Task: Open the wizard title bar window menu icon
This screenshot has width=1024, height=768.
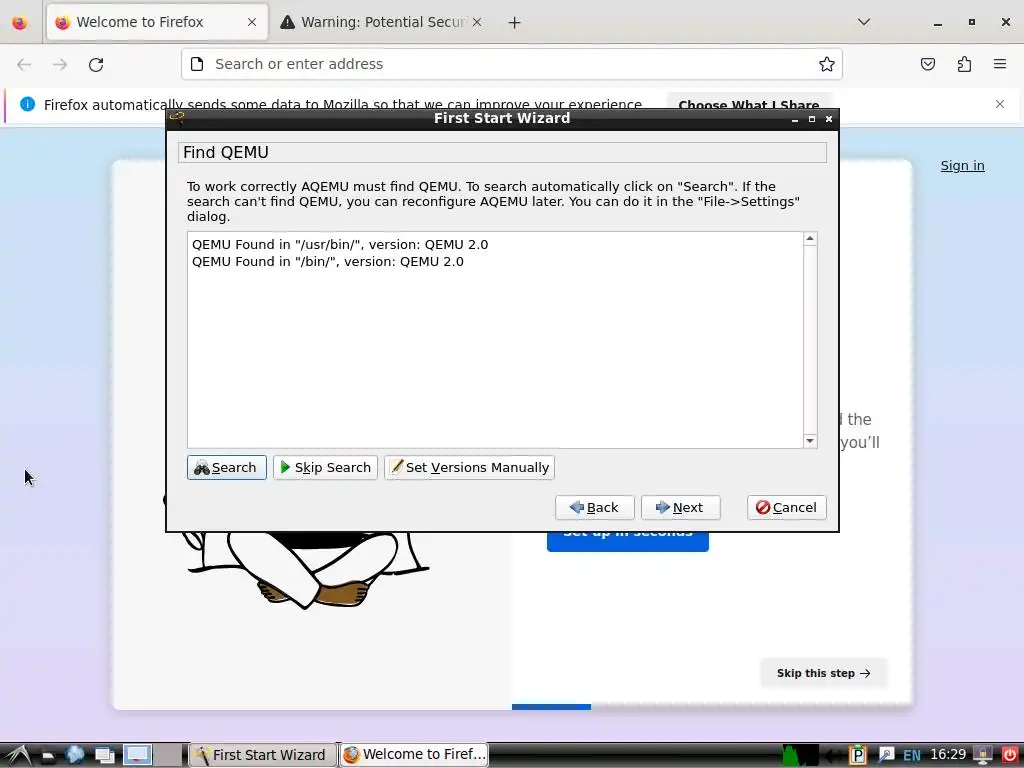Action: [177, 118]
